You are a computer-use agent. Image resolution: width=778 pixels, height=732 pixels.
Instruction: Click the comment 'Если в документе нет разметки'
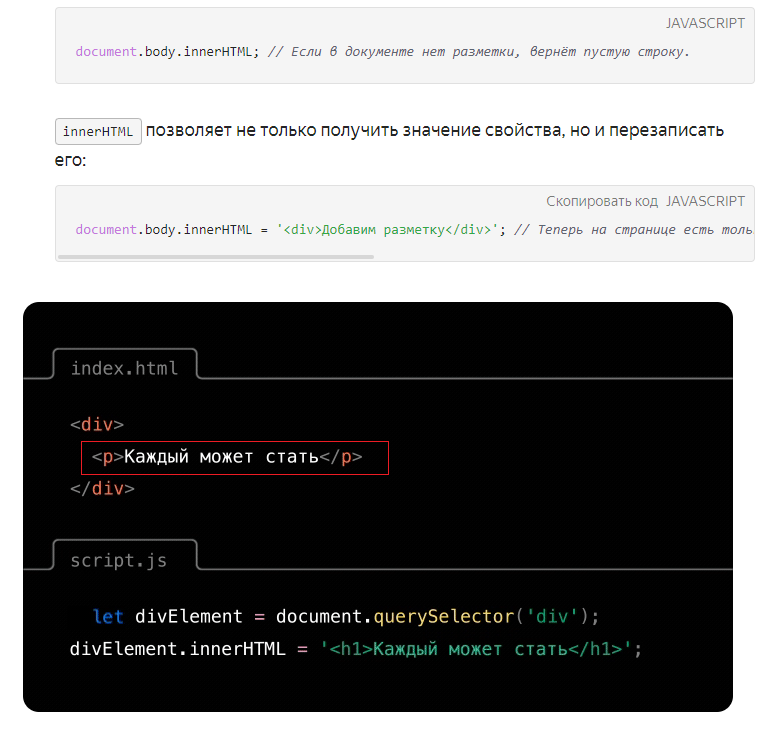click(x=393, y=52)
